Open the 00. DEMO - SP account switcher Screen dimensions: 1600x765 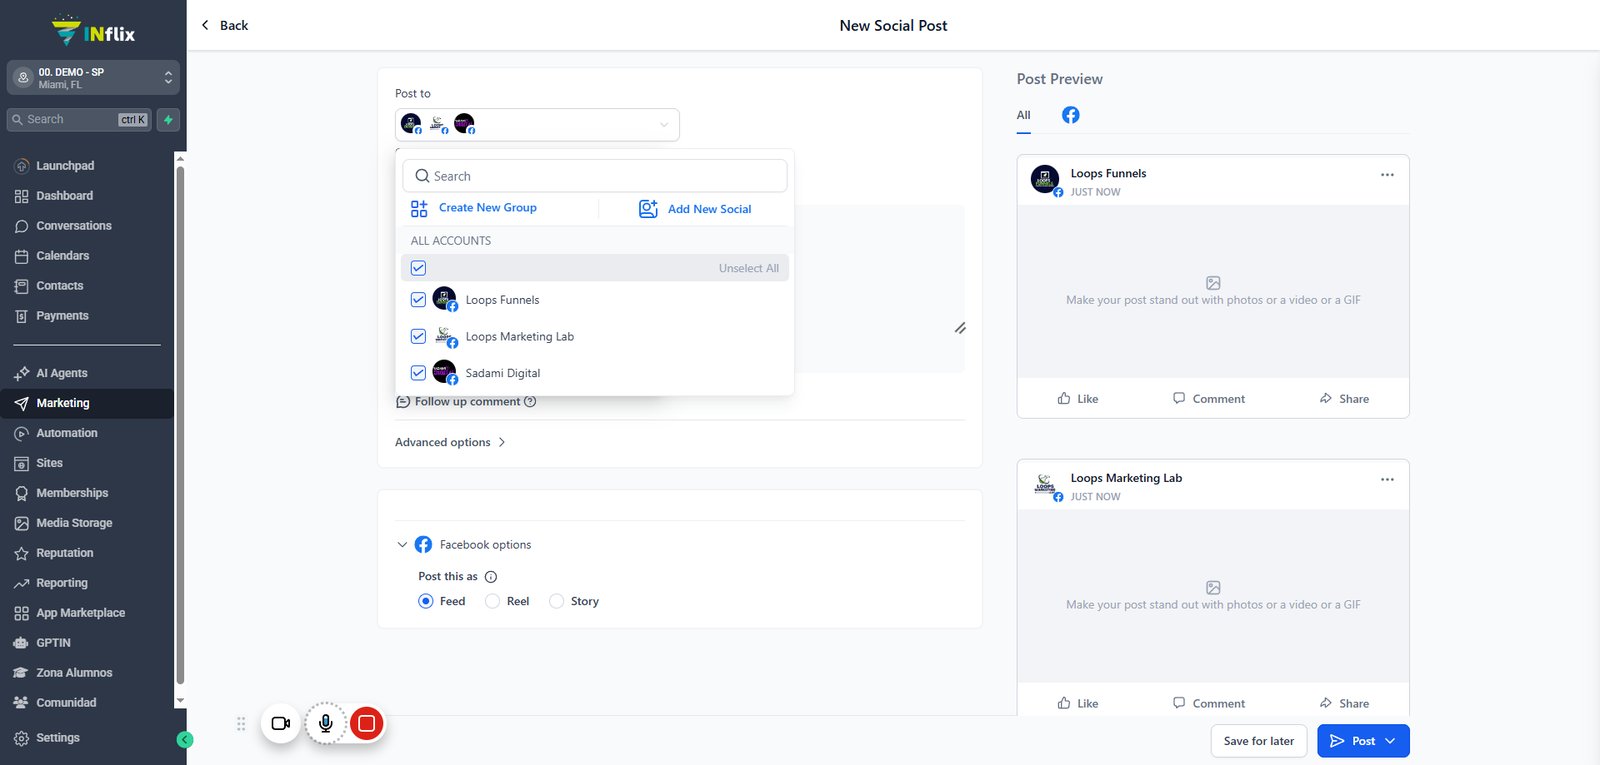point(93,78)
